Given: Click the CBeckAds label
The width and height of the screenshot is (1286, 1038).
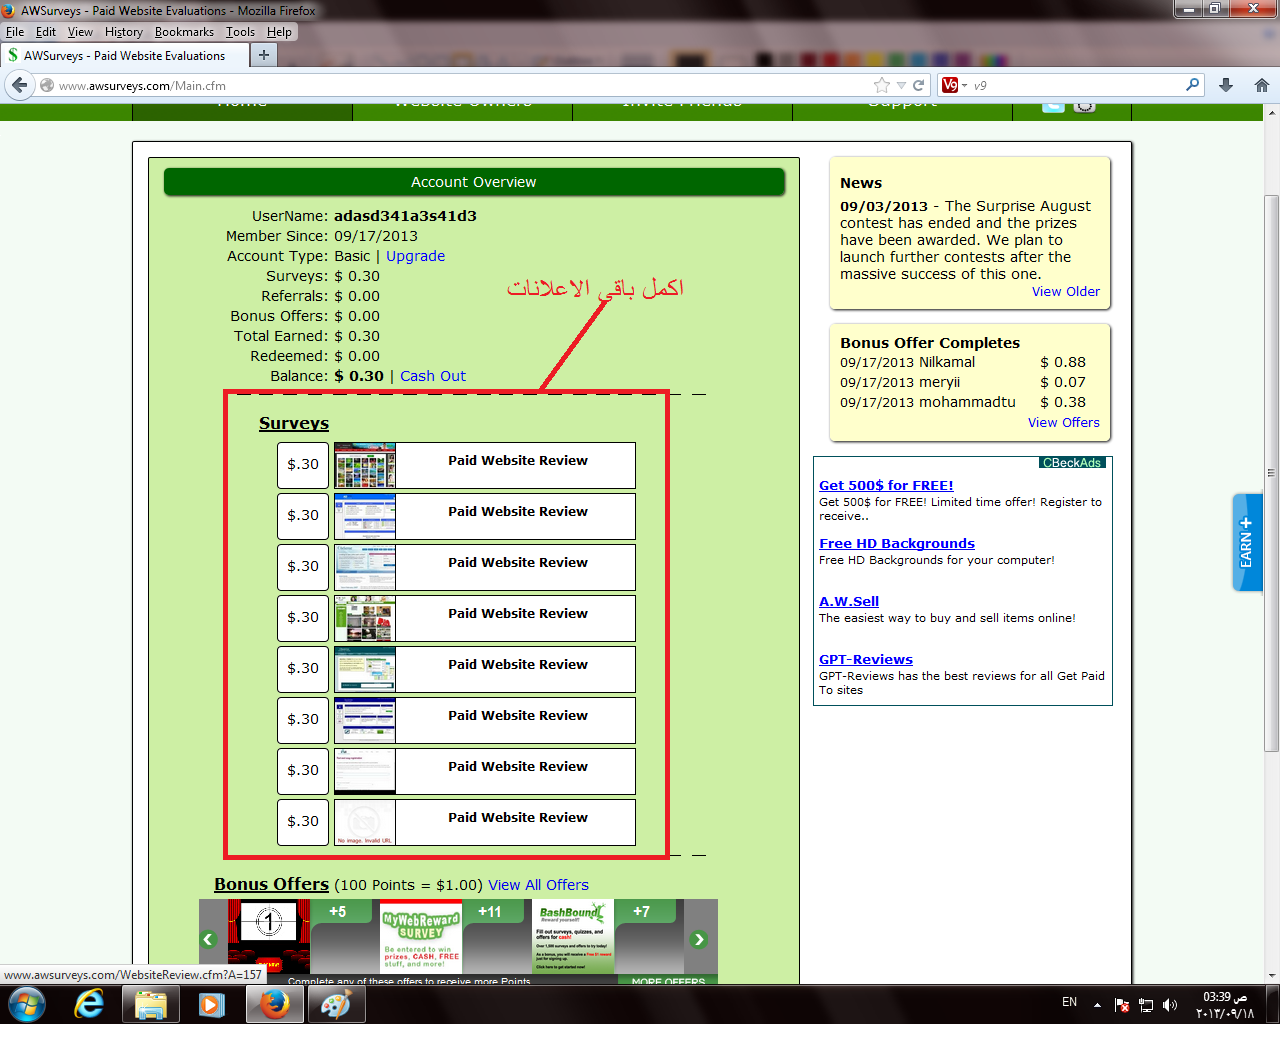Looking at the screenshot, I should pyautogui.click(x=1072, y=463).
